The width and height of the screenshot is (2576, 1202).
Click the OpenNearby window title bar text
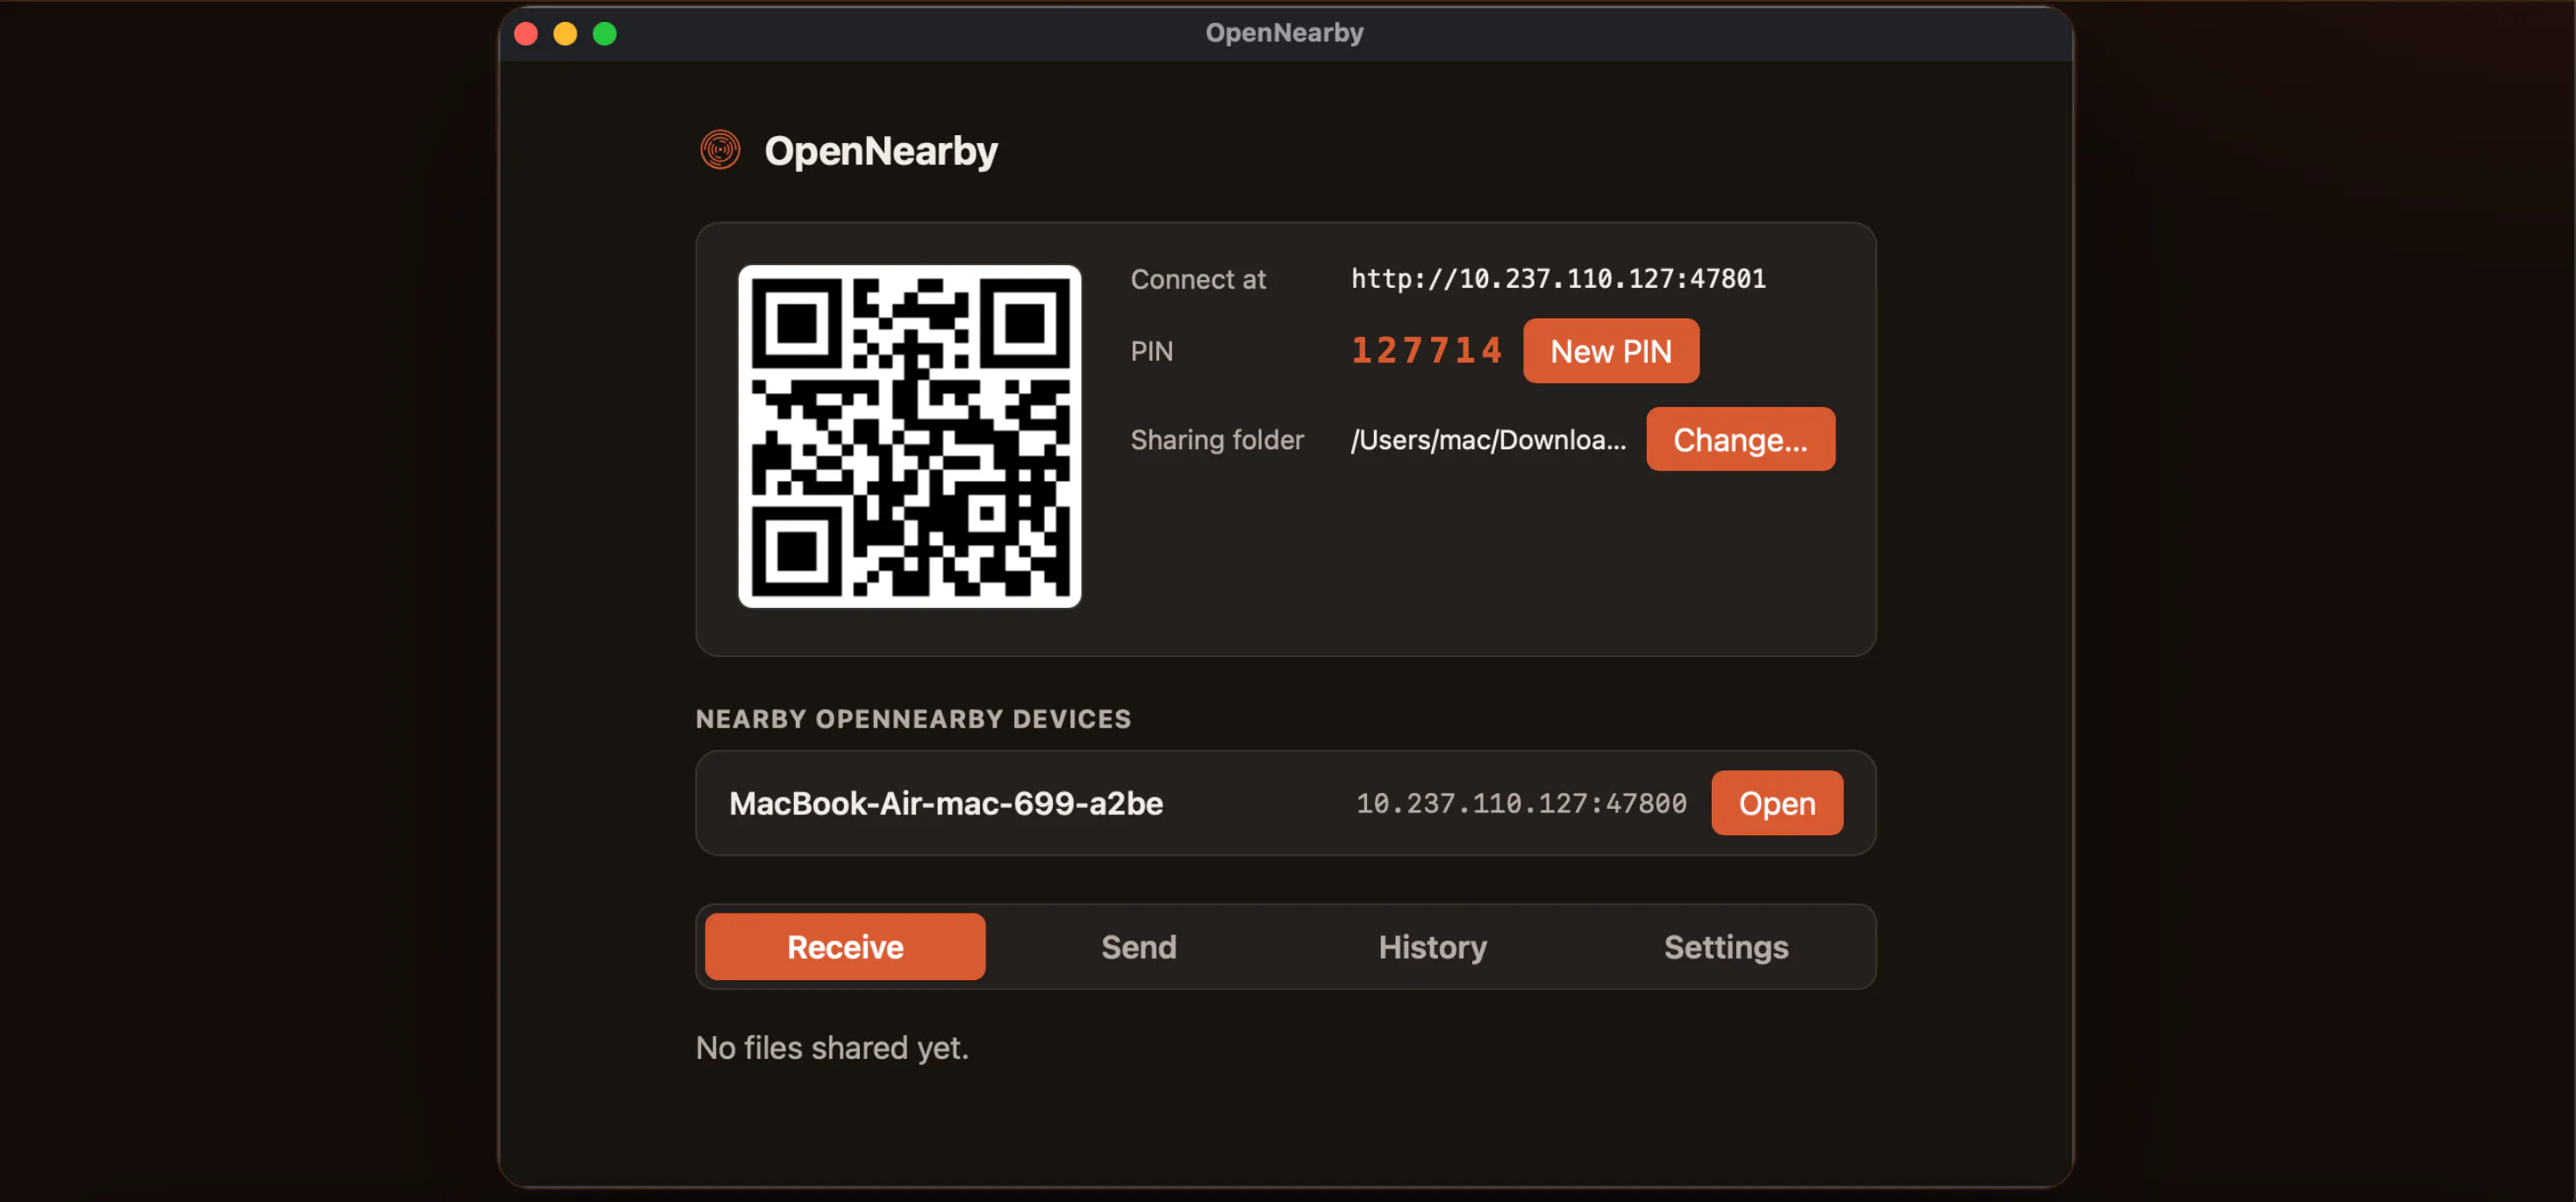[x=1284, y=33]
